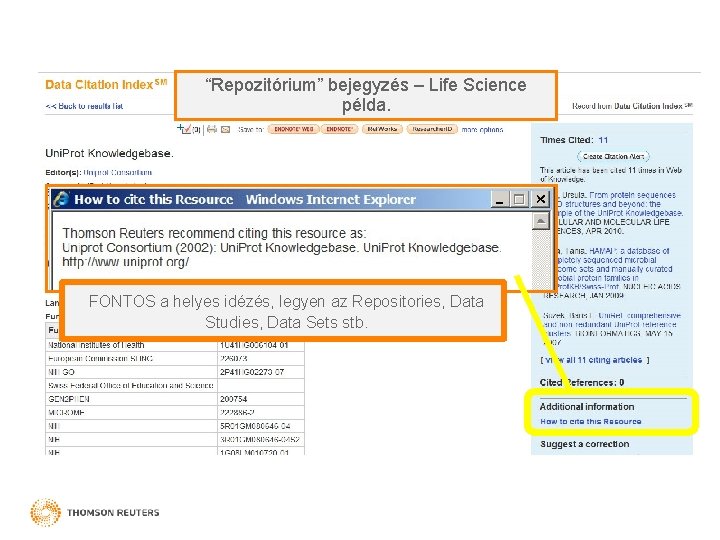The width and height of the screenshot is (720, 540).
Task: View all 11 citing articles
Action: click(595, 360)
